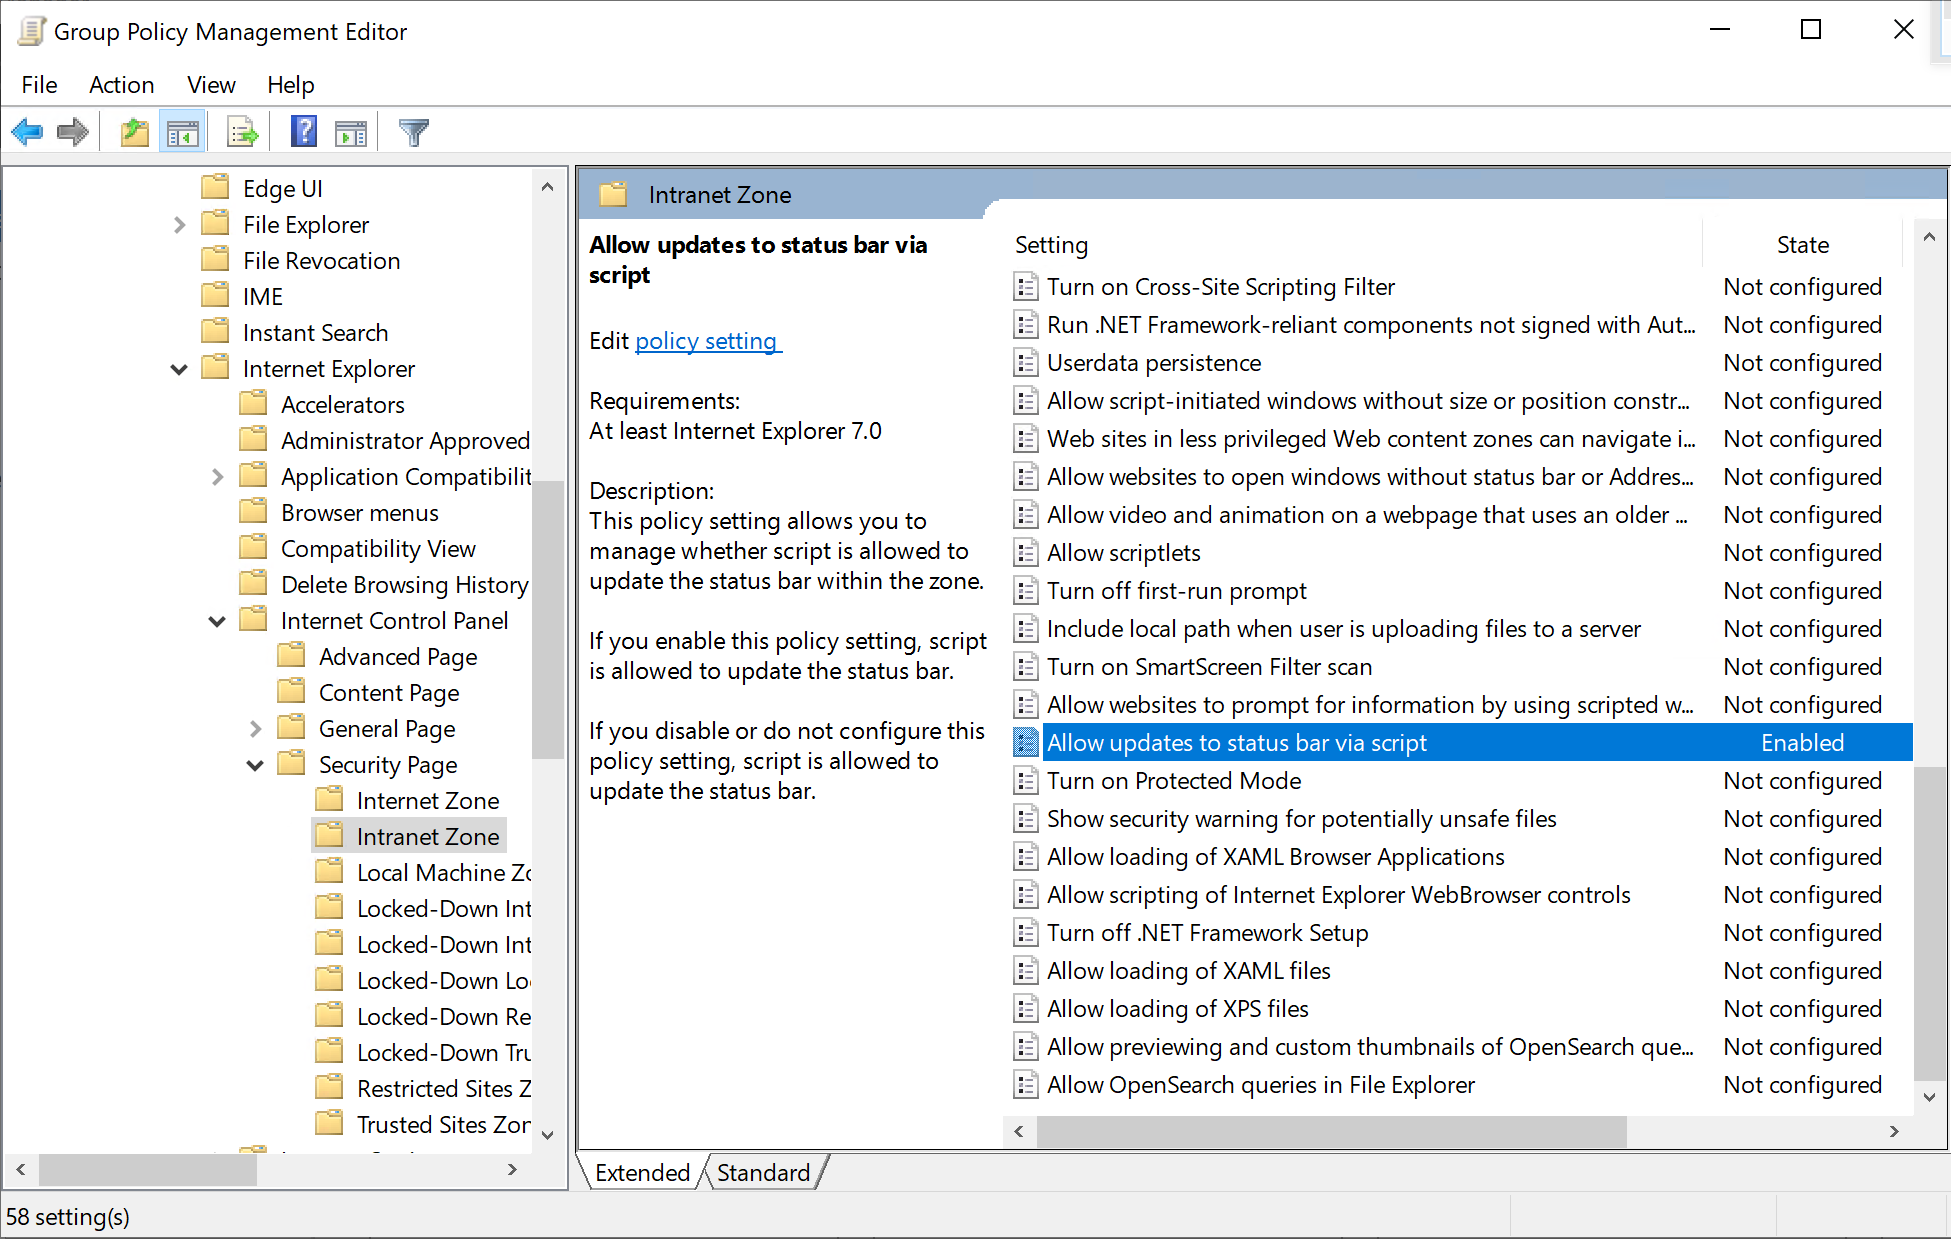Open the View menu
The width and height of the screenshot is (1951, 1239).
tap(211, 85)
